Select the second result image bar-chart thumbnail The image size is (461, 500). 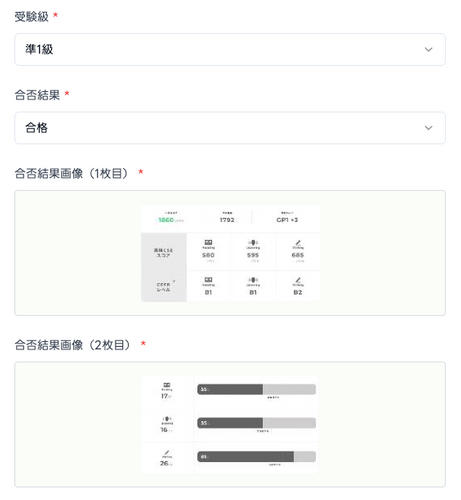click(x=230, y=424)
